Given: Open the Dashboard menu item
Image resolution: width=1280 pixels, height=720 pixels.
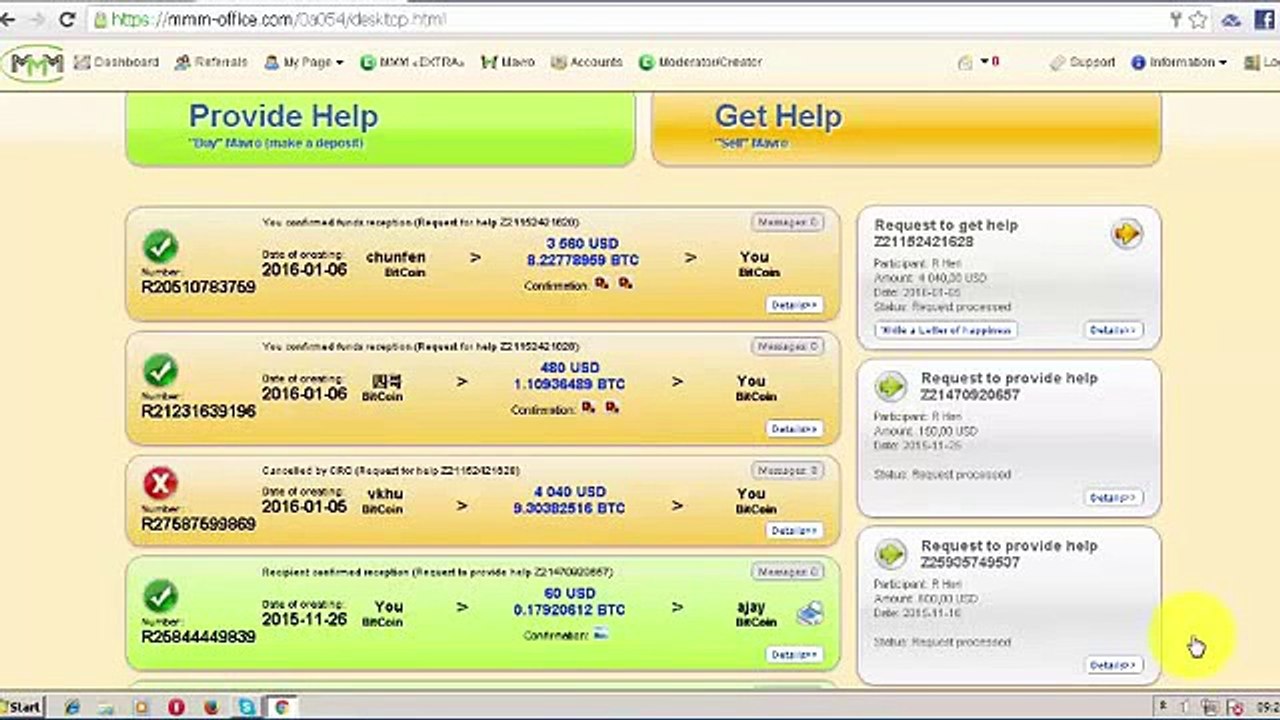Looking at the screenshot, I should point(116,62).
